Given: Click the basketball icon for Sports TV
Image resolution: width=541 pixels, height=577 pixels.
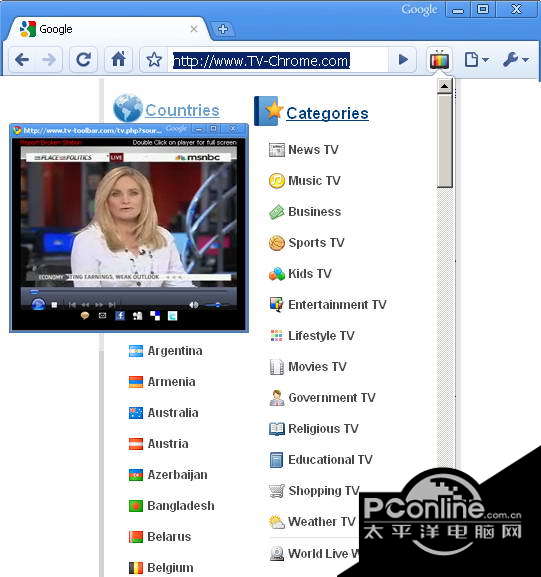Looking at the screenshot, I should 276,243.
